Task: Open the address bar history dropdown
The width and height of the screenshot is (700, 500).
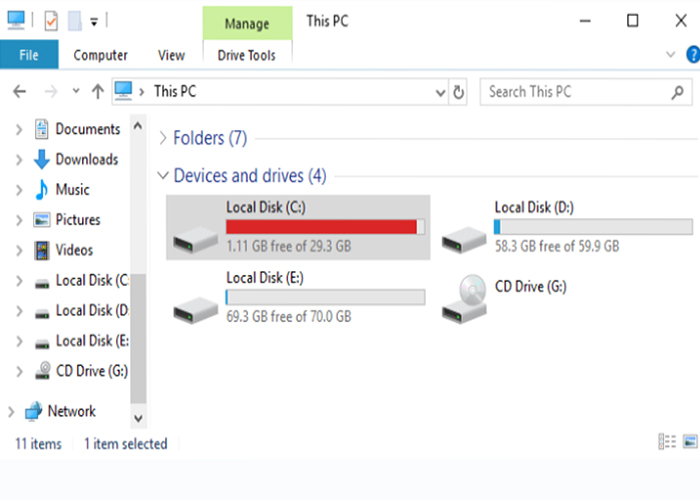Action: [440, 92]
